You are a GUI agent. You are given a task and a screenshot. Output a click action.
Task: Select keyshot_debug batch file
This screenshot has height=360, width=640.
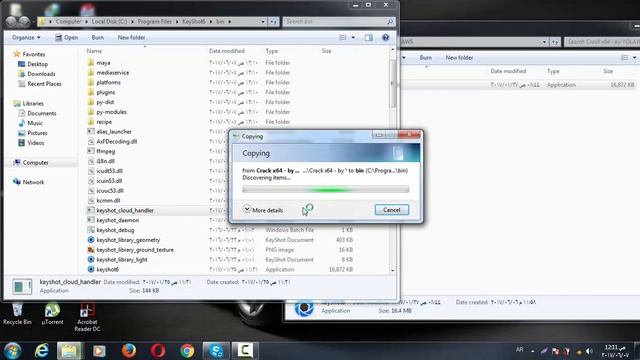115,230
